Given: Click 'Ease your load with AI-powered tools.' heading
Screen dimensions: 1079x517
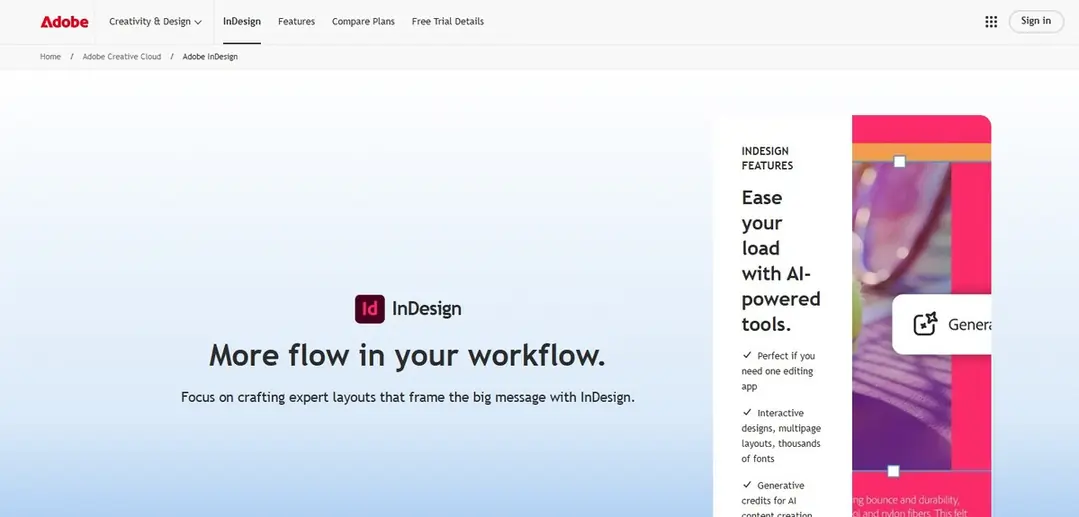Looking at the screenshot, I should click(781, 261).
